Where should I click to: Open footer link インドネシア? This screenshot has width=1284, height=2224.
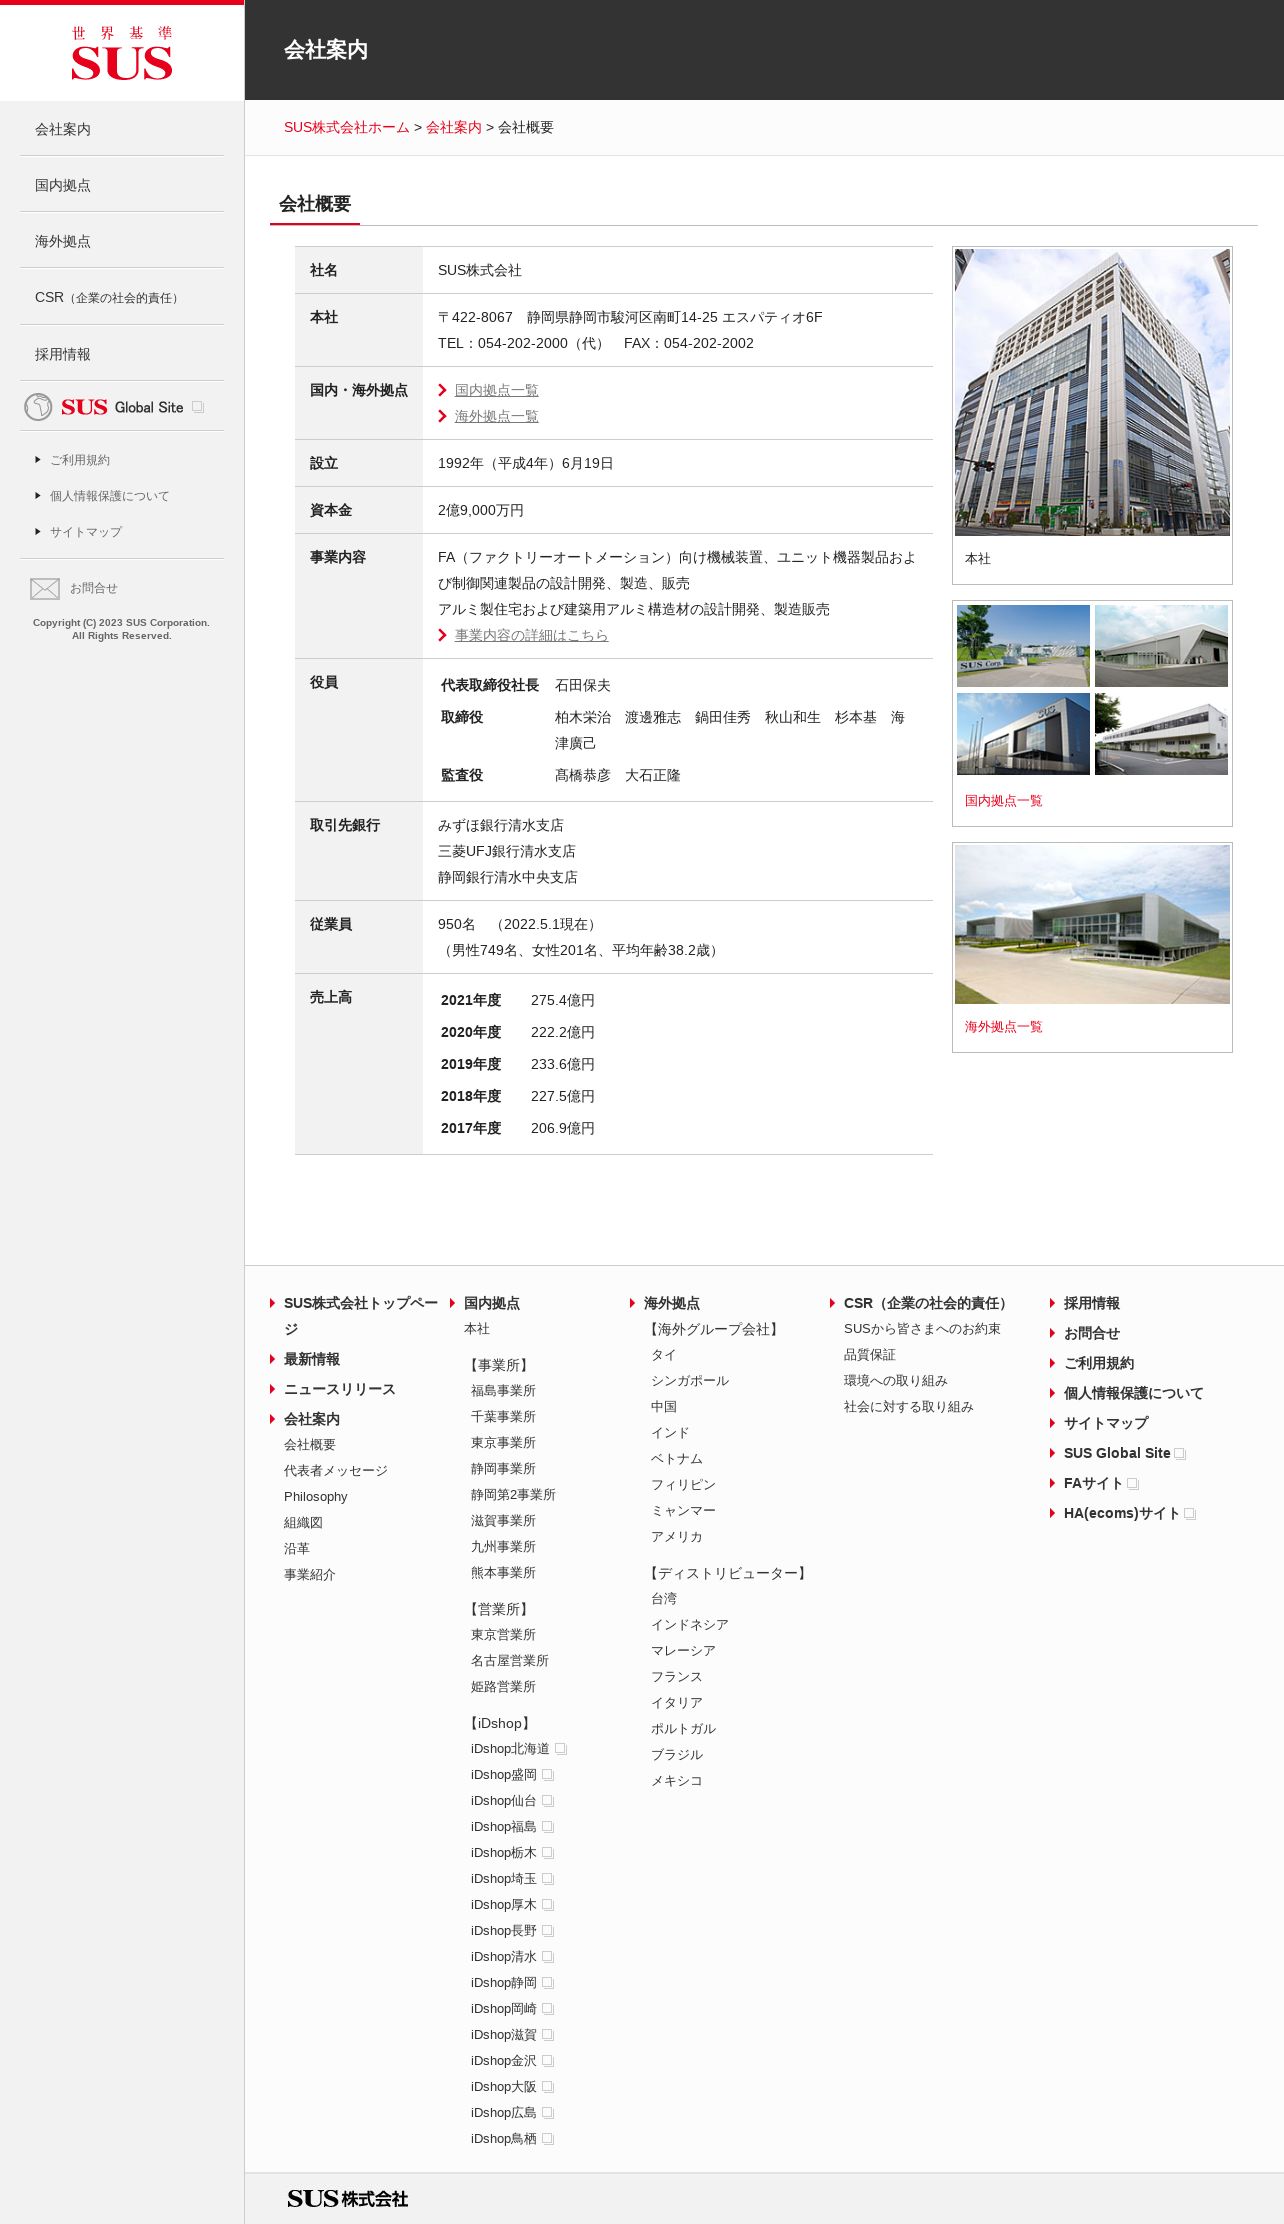click(690, 1625)
